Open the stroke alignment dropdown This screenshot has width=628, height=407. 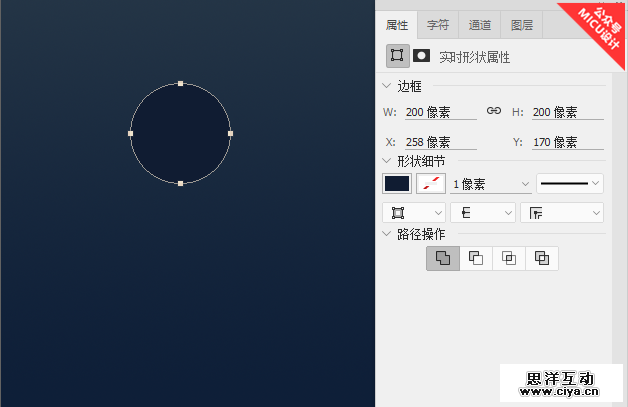(x=414, y=212)
